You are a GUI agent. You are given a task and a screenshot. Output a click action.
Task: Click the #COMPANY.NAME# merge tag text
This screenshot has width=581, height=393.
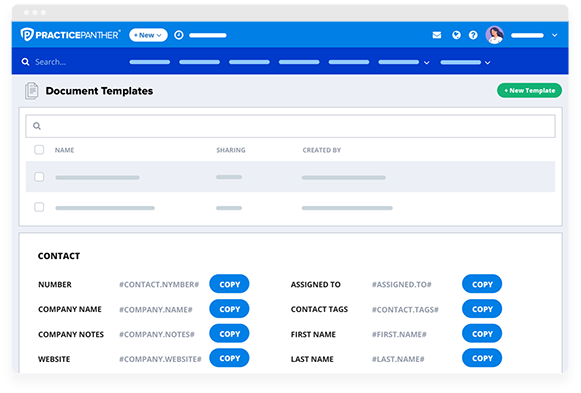pos(156,309)
